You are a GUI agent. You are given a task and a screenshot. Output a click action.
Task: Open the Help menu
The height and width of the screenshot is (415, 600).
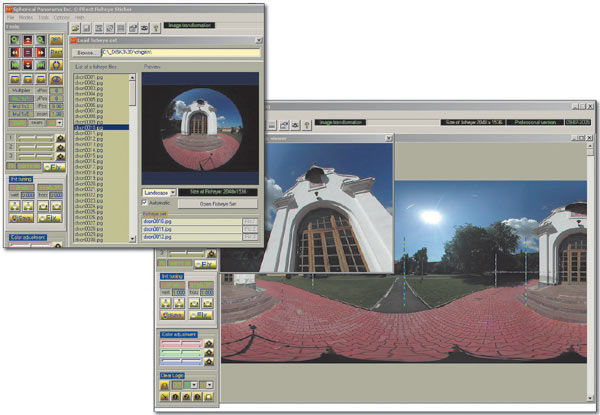coord(79,18)
